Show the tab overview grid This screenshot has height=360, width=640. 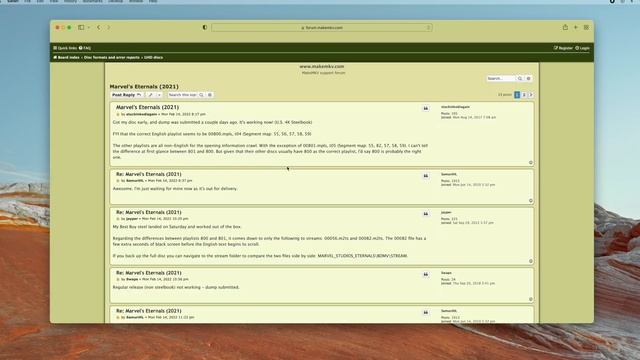coord(586,27)
